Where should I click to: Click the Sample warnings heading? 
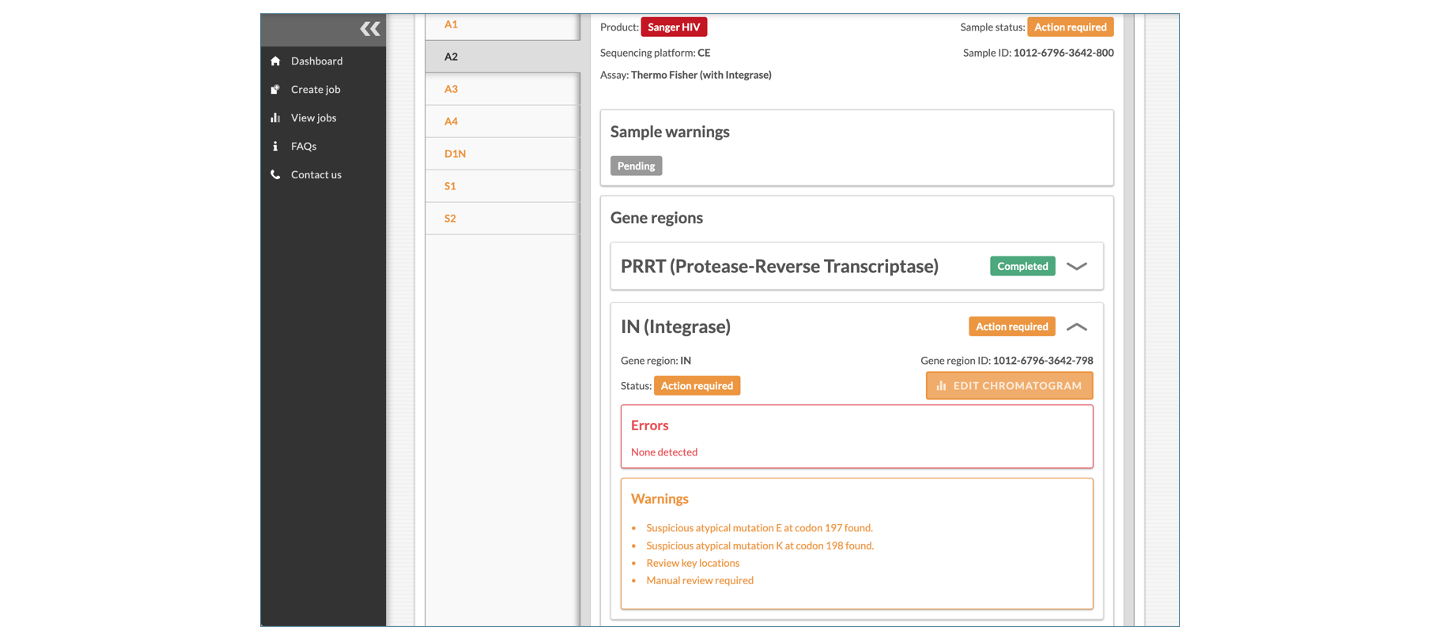point(670,132)
